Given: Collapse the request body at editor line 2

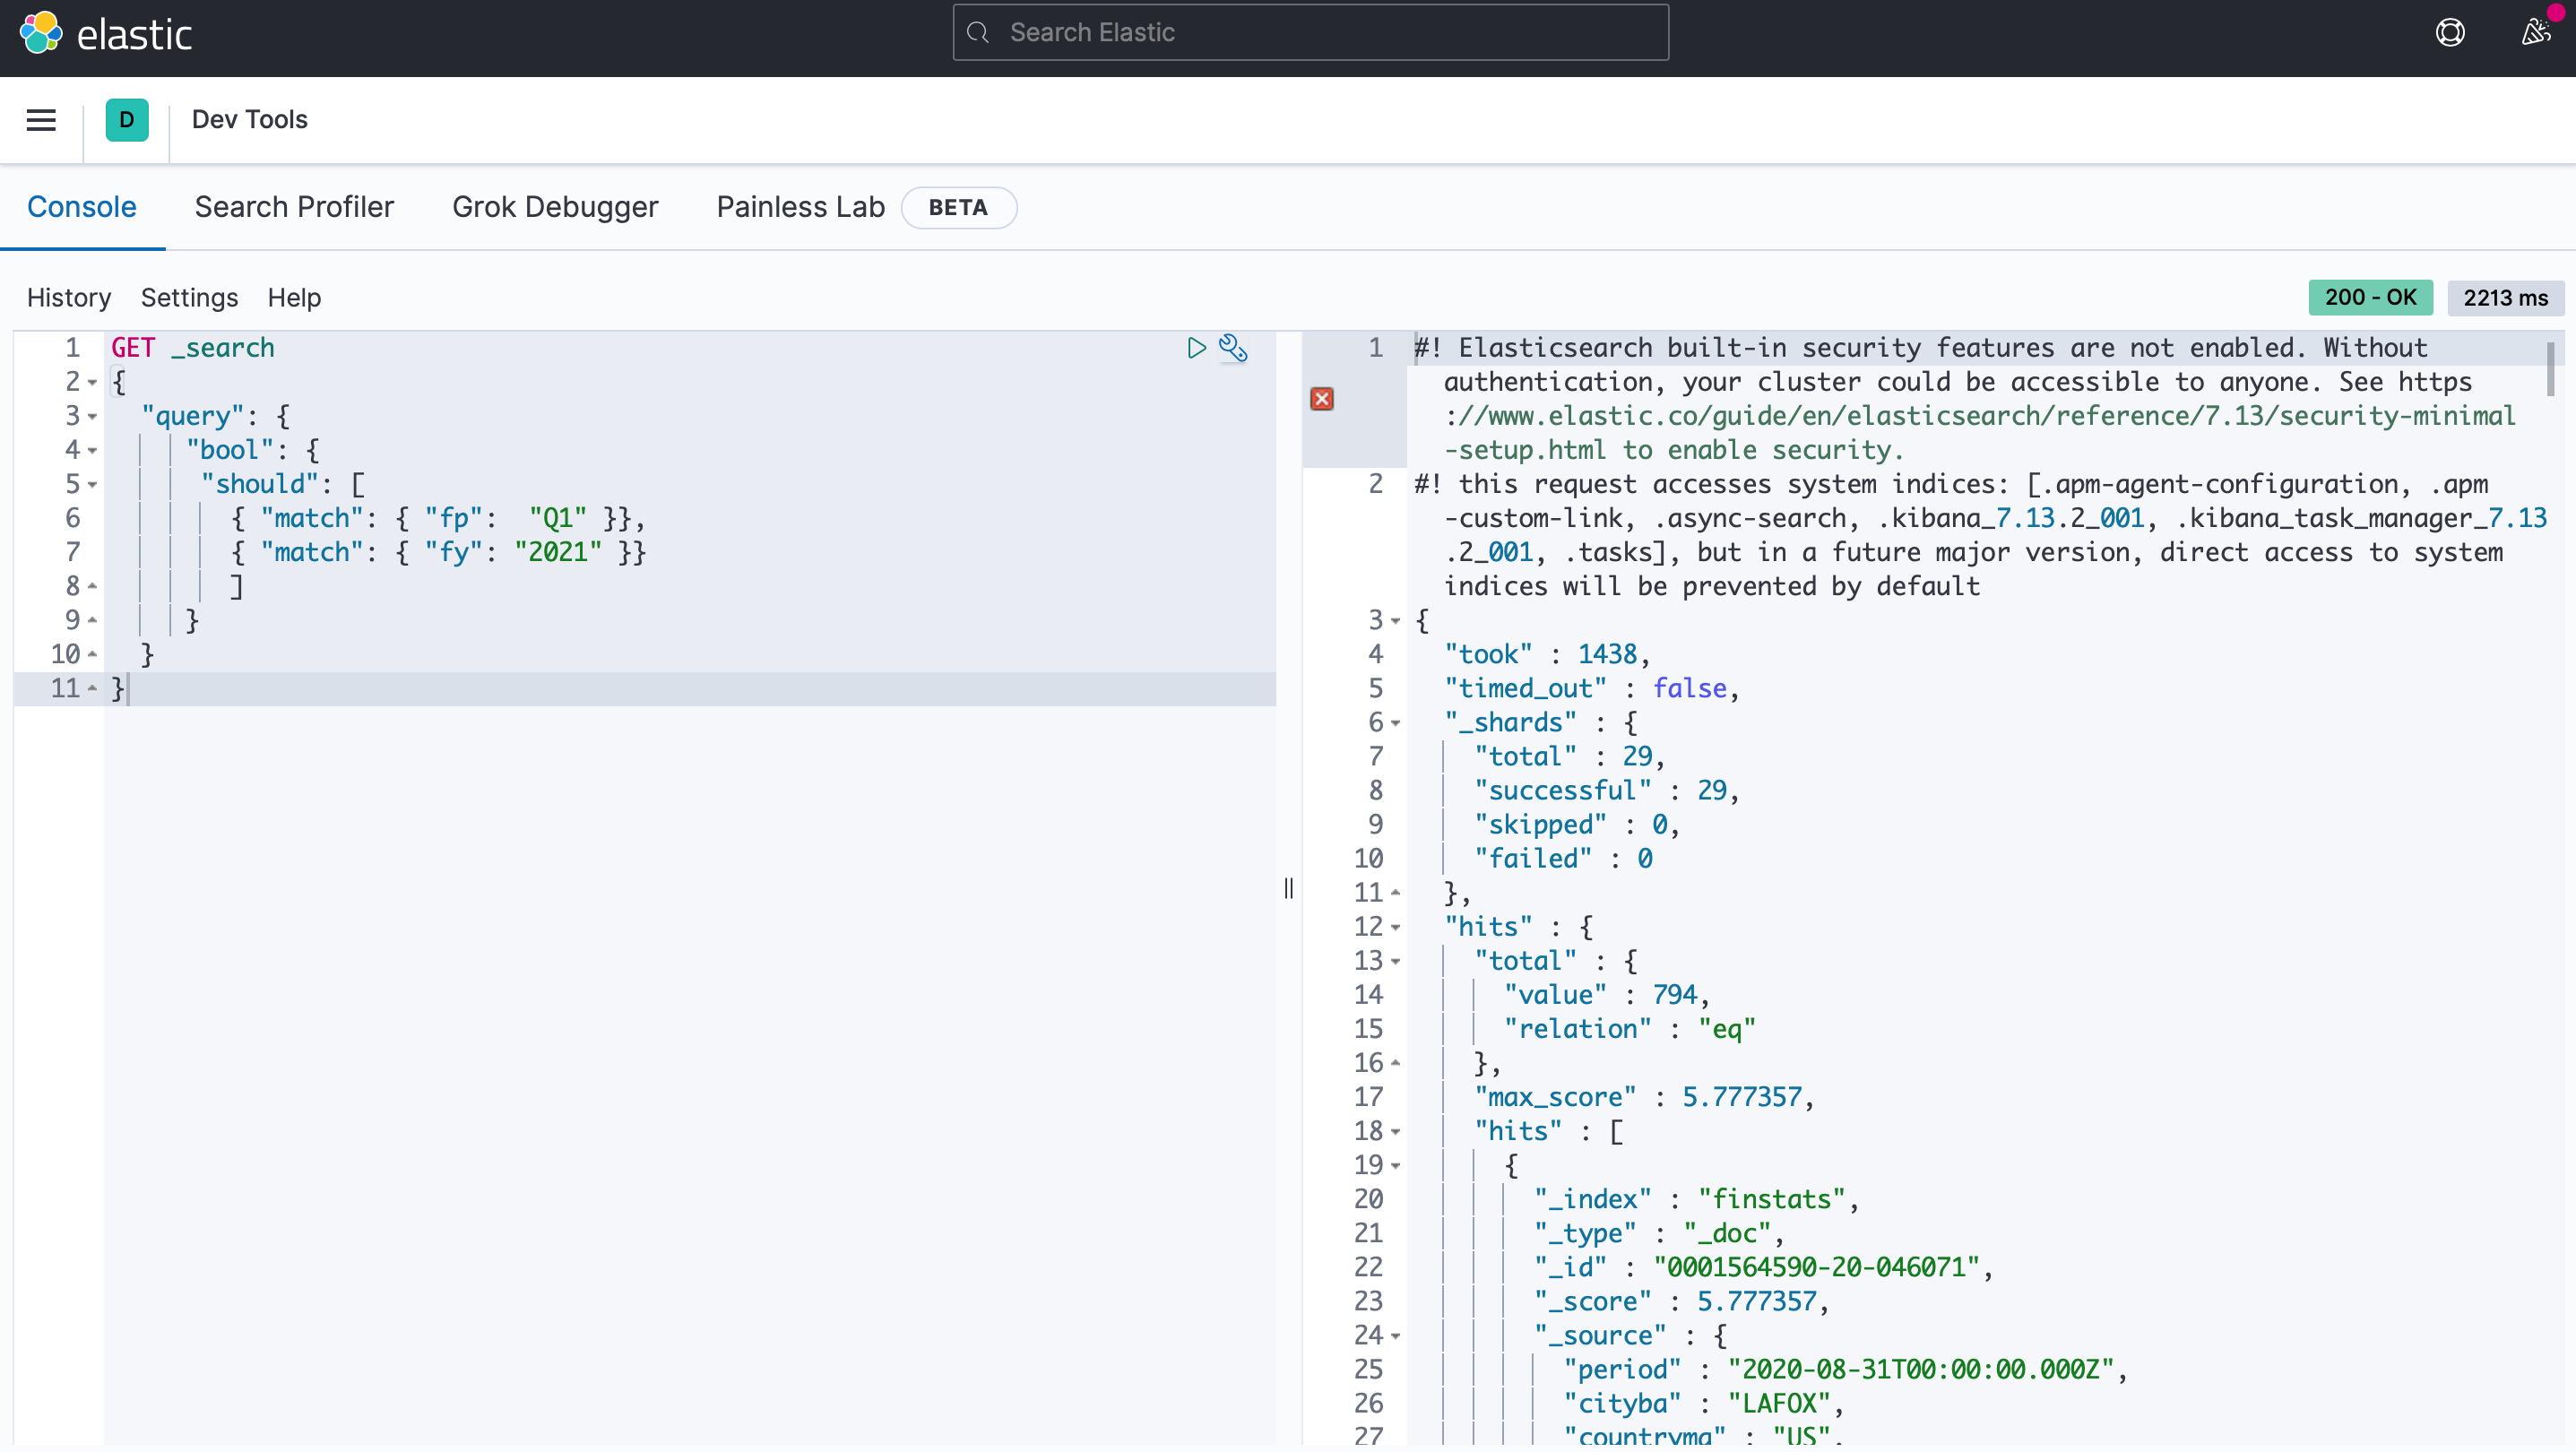Looking at the screenshot, I should 92,383.
